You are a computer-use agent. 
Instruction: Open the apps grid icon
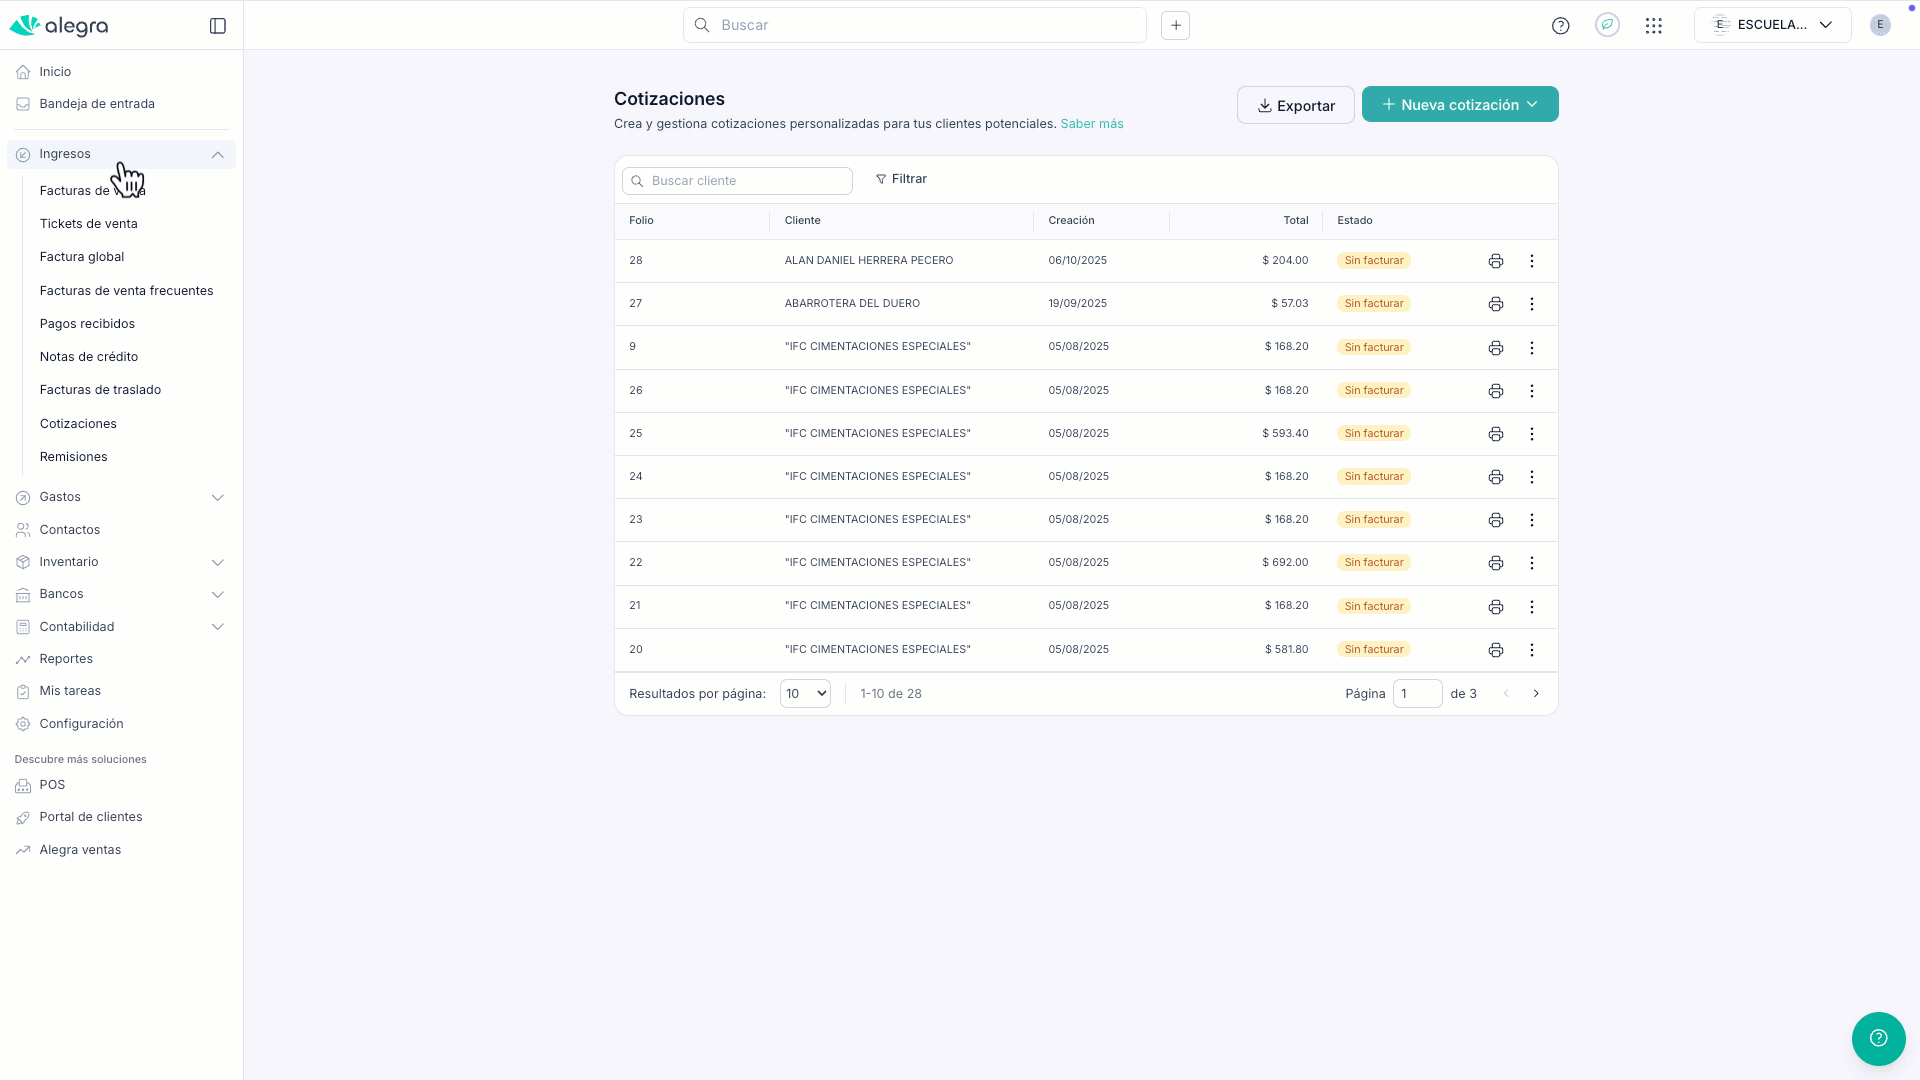click(x=1653, y=26)
